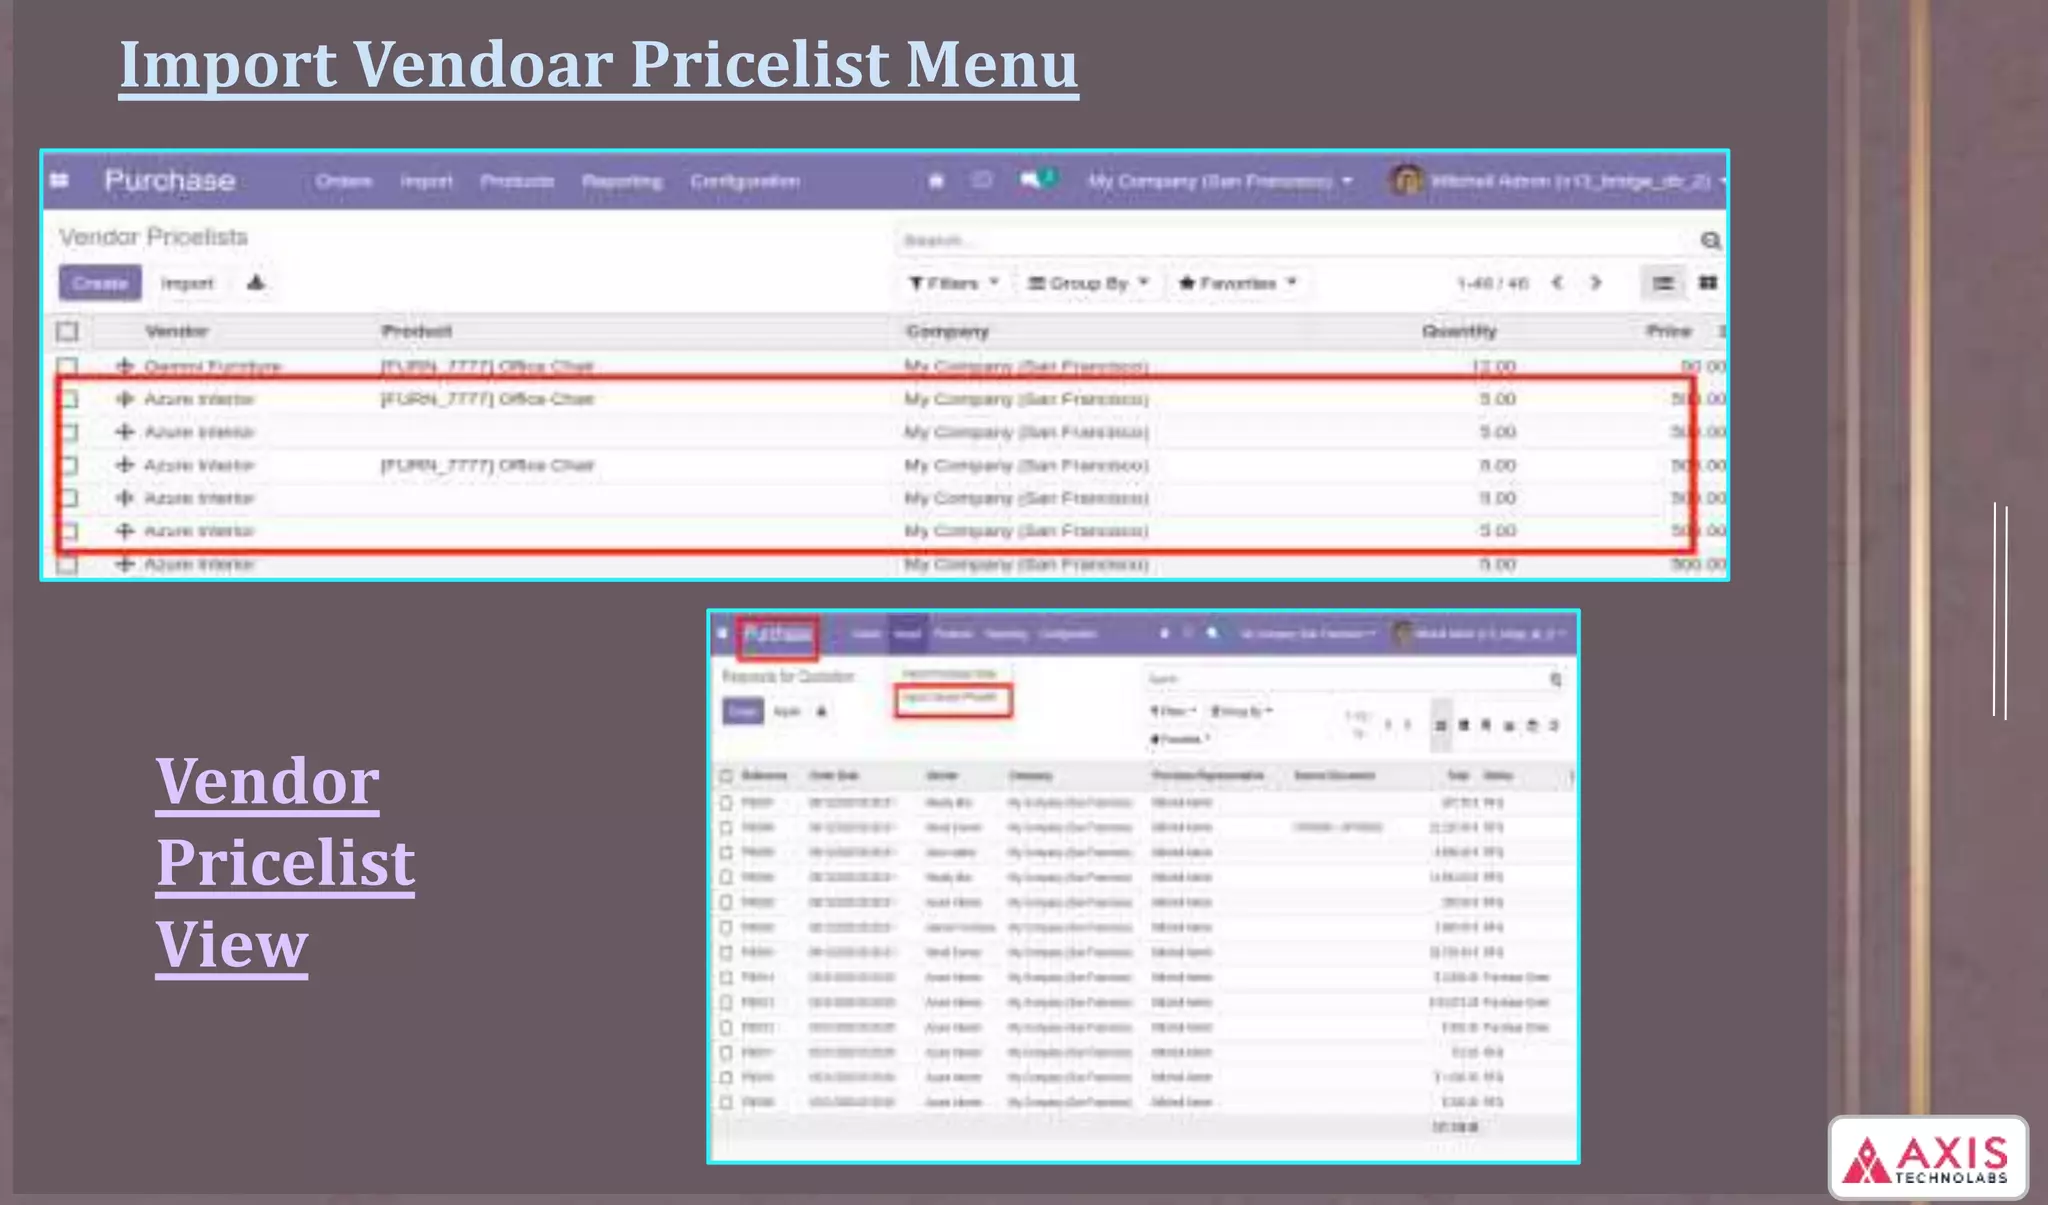The width and height of the screenshot is (2048, 1205).
Task: Click user avatar in upper screenshot navbar
Action: pos(1407,181)
